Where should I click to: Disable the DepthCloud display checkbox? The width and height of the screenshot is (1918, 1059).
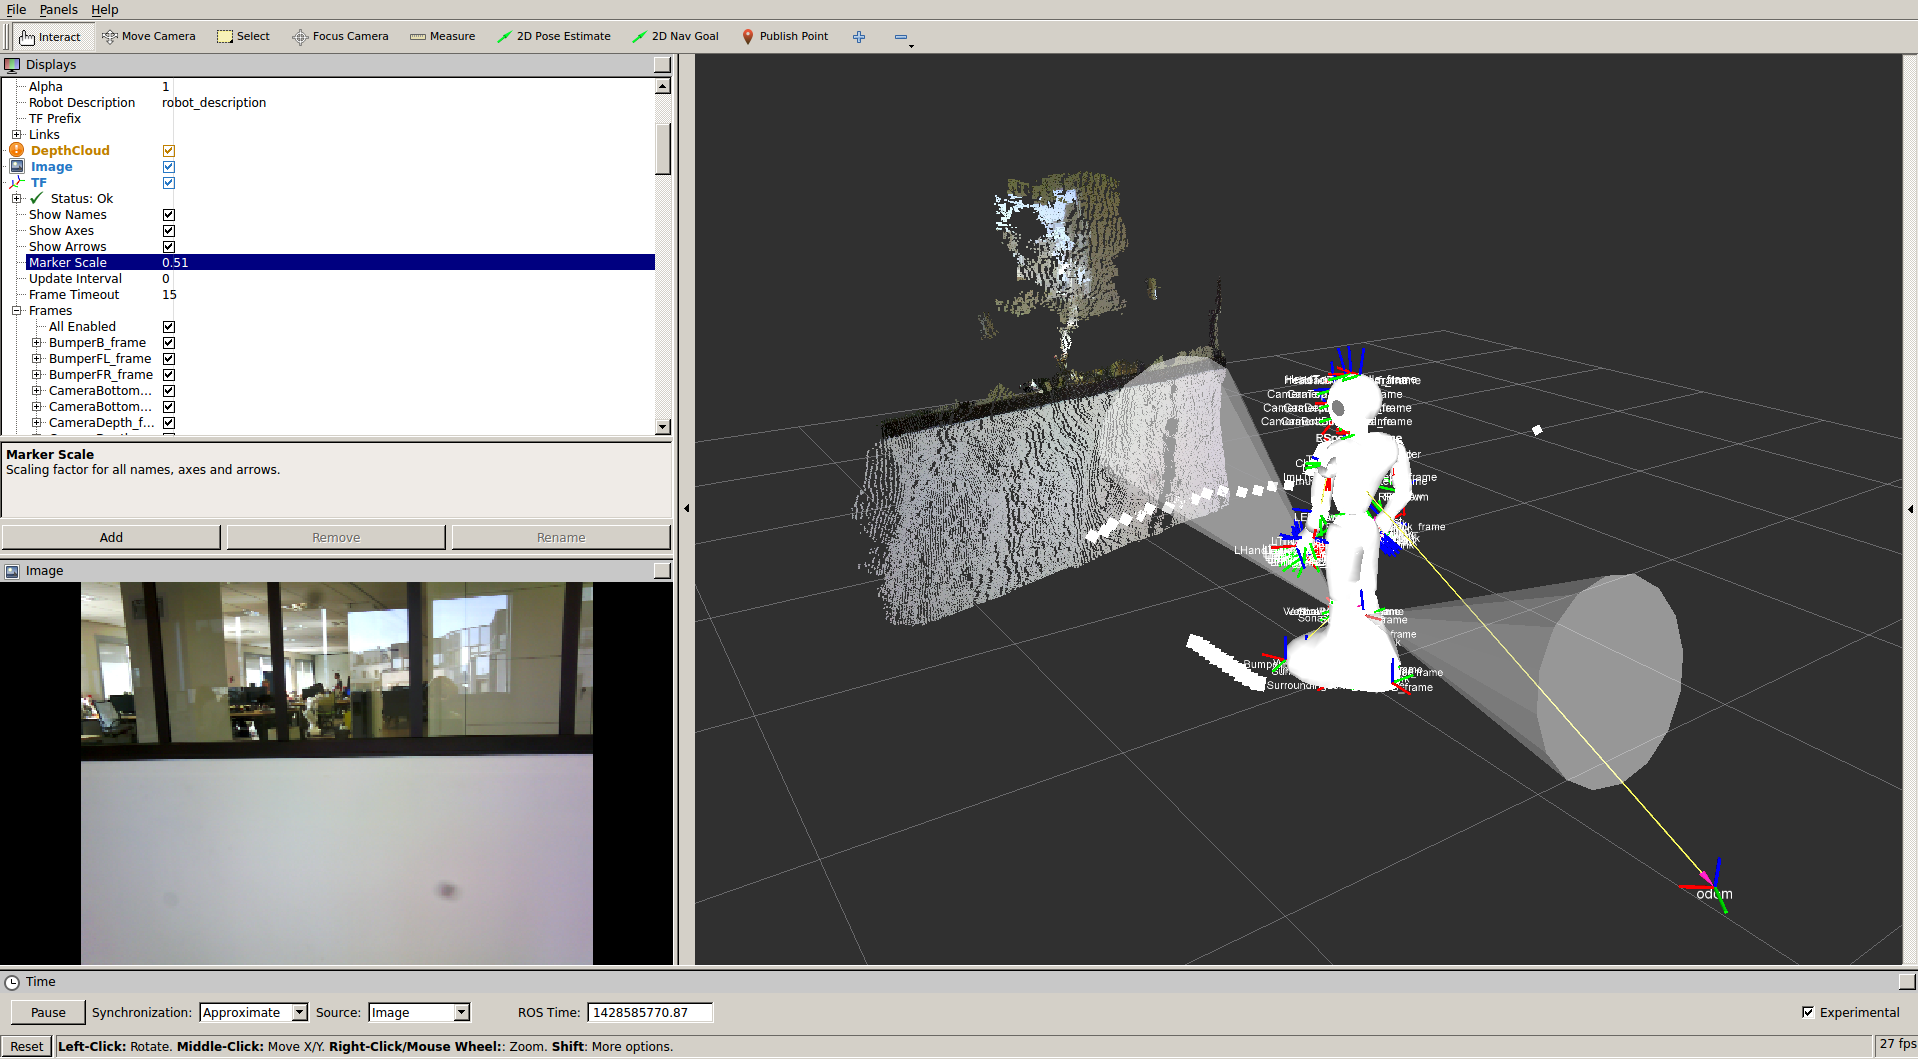(169, 151)
